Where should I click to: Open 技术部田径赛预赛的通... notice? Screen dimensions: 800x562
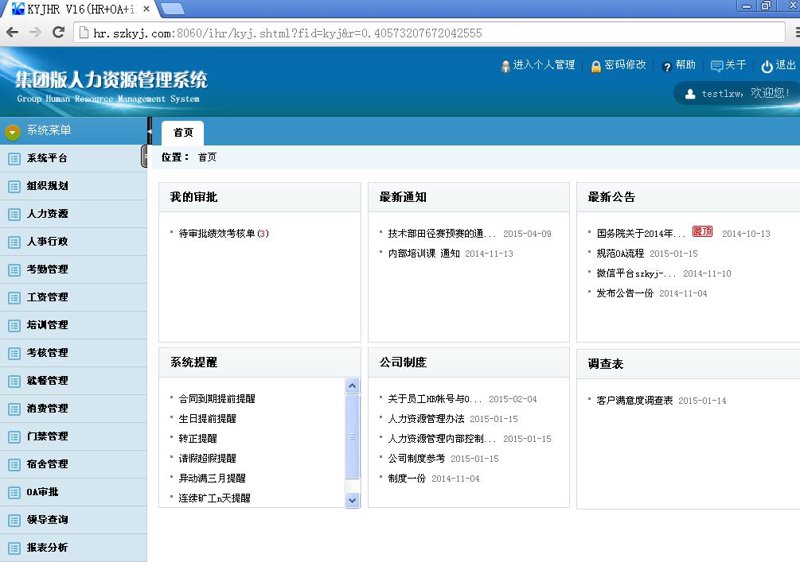[441, 234]
